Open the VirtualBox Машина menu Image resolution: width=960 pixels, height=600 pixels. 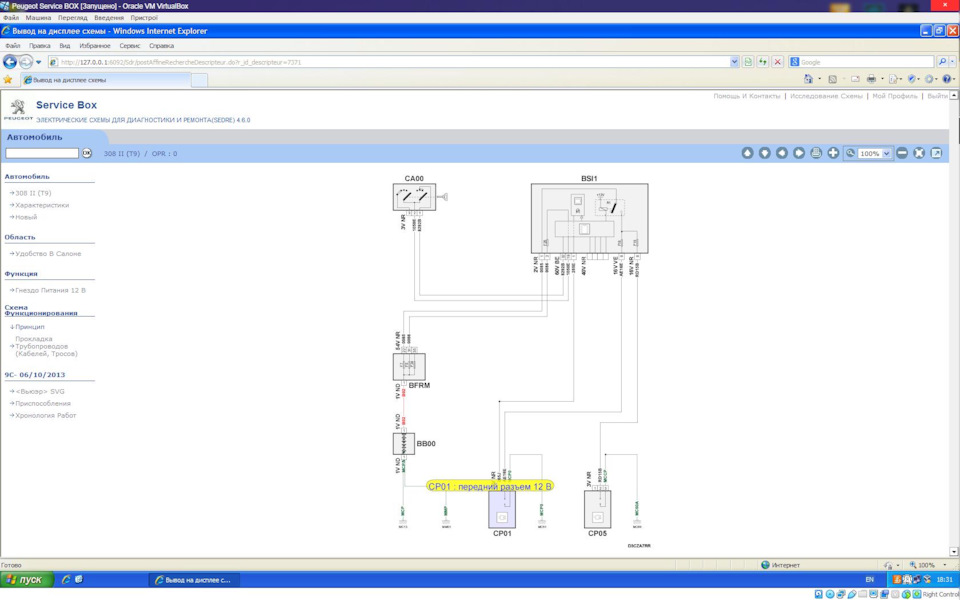pos(39,18)
